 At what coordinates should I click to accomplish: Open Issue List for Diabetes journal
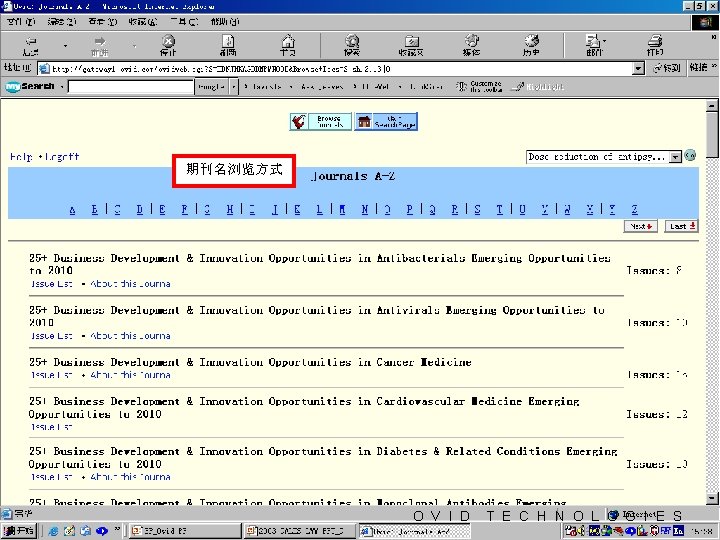pyautogui.click(x=52, y=477)
